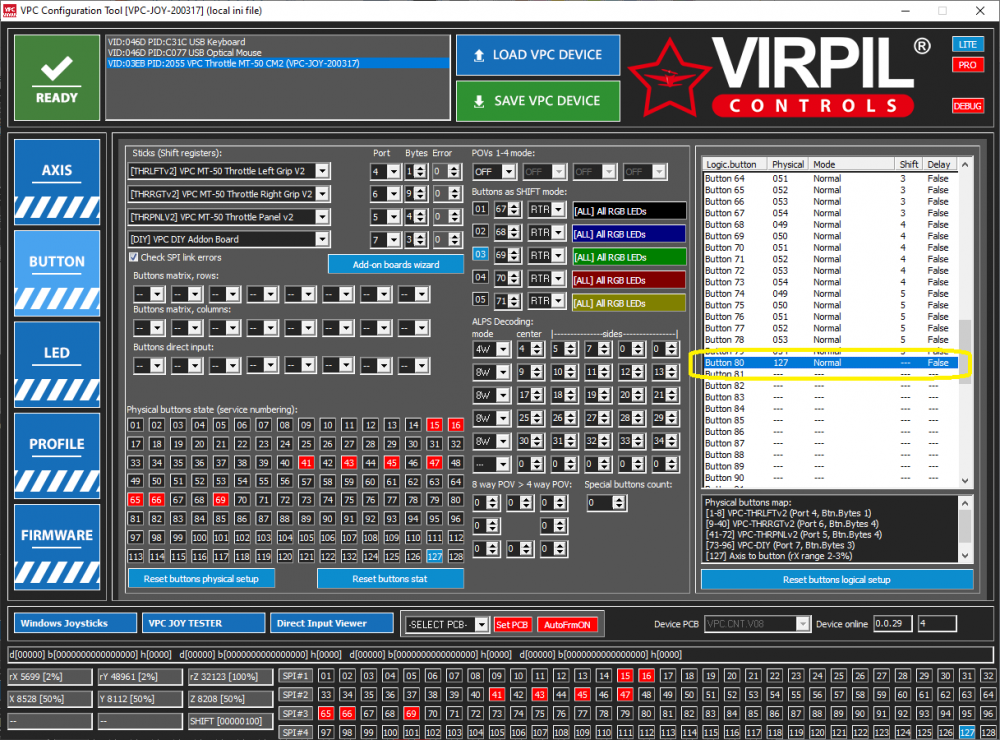Open the LED tab
Viewport: 1000px width, 740px height.
tap(57, 364)
